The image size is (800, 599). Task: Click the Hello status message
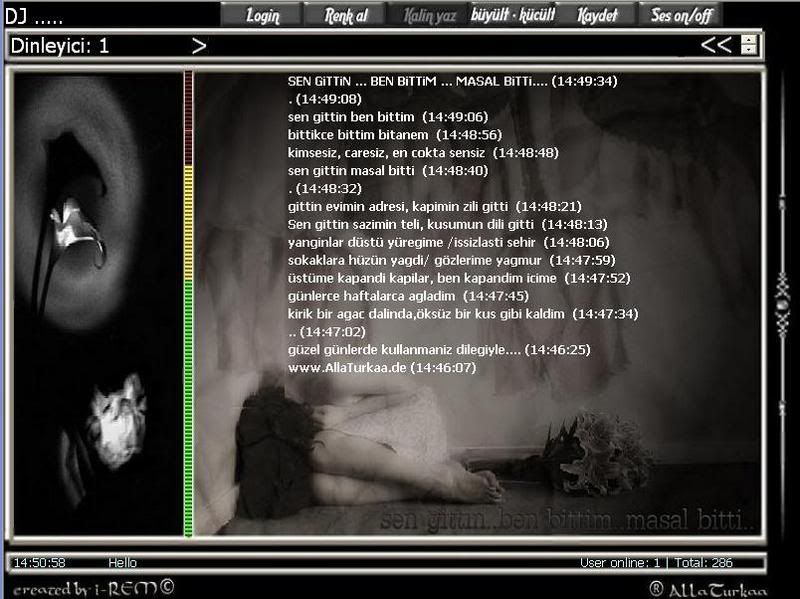coord(122,563)
